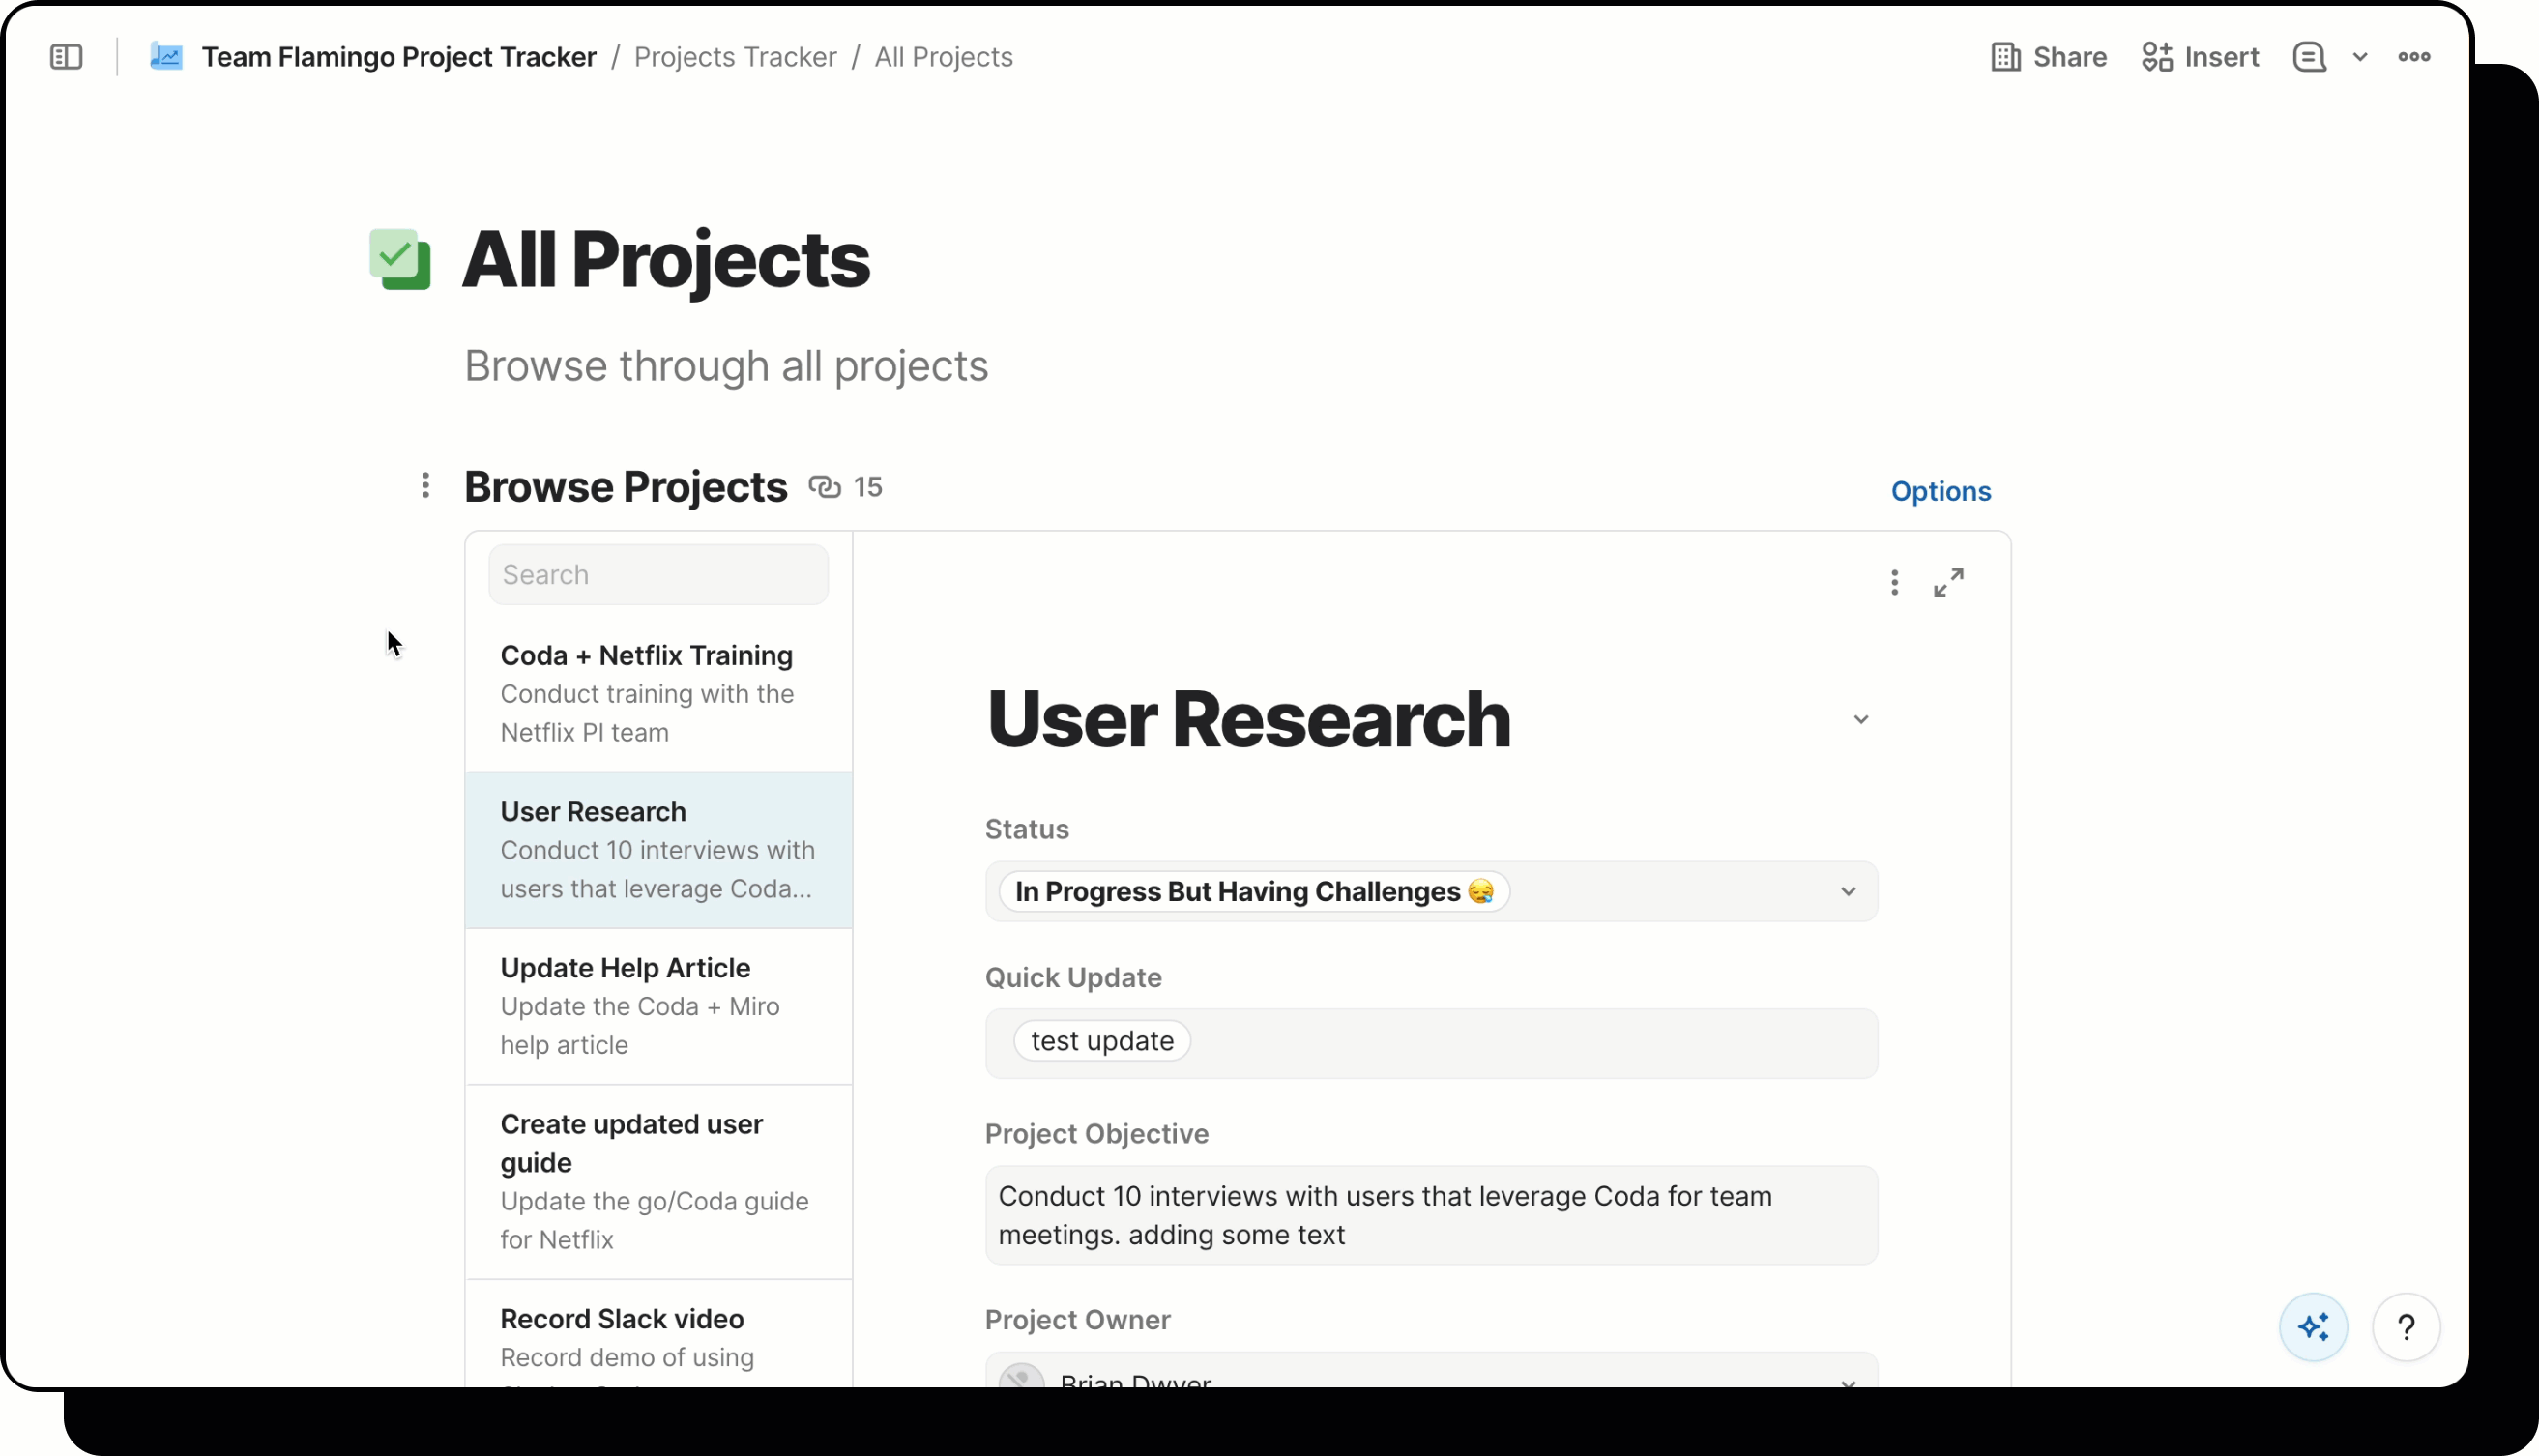The height and width of the screenshot is (1456, 2539).
Task: Expand the User Research row to fullscreen
Action: 1948,582
